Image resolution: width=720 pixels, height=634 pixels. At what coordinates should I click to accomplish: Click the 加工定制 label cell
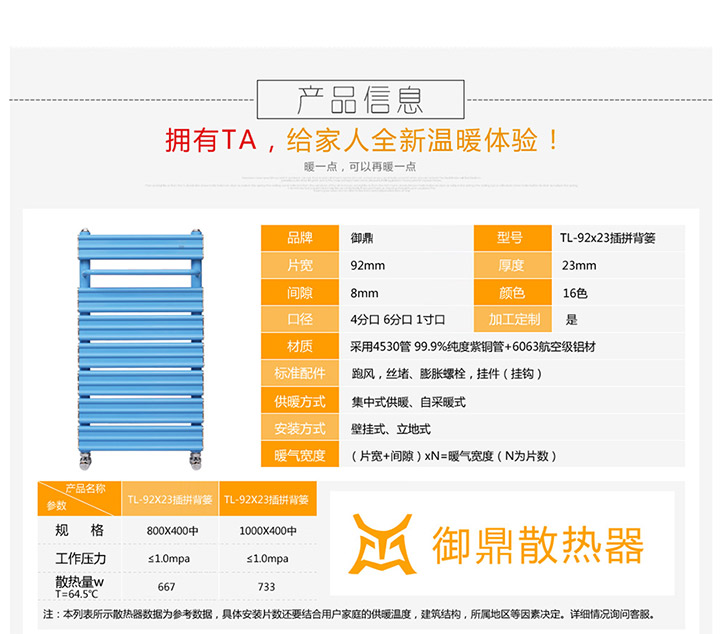(512, 319)
